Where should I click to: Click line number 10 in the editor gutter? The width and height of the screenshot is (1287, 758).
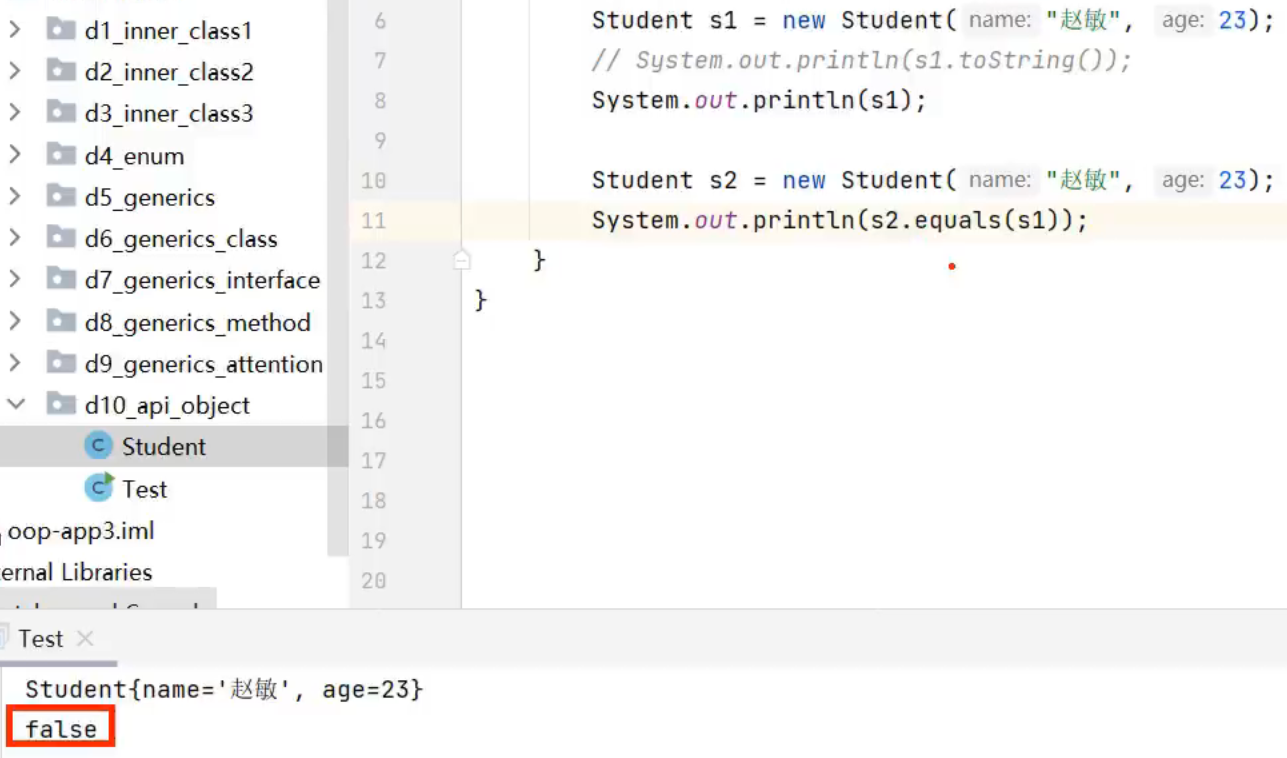coord(373,180)
